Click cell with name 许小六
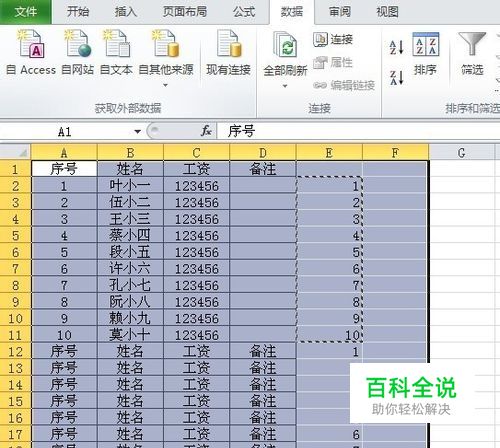The width and height of the screenshot is (500, 448). 130,268
